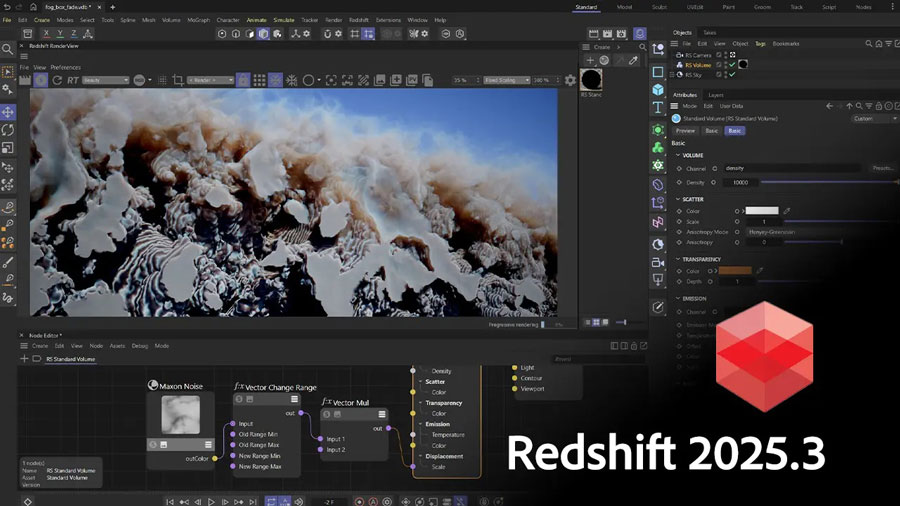The height and width of the screenshot is (506, 900).
Task: Select the crop render region icon
Action: pyautogui.click(x=178, y=80)
